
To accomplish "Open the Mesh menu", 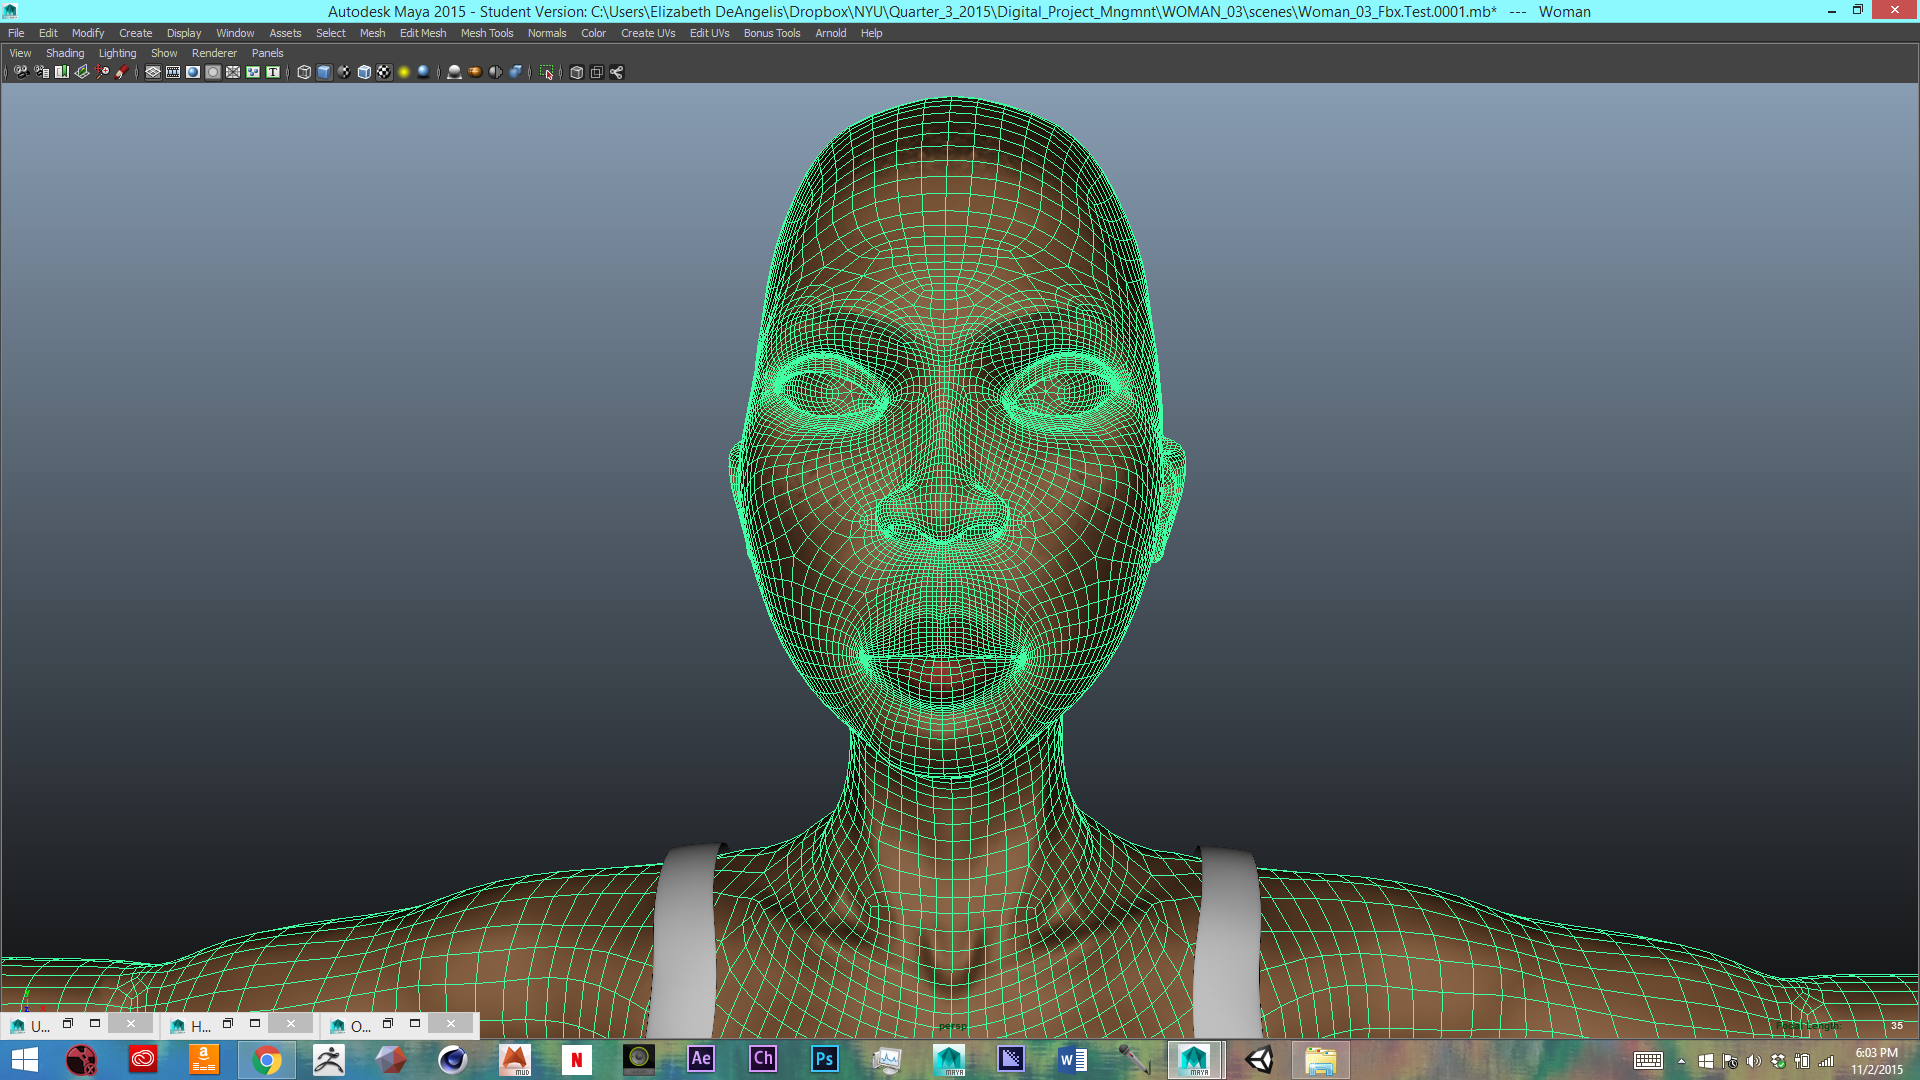I will coord(372,33).
